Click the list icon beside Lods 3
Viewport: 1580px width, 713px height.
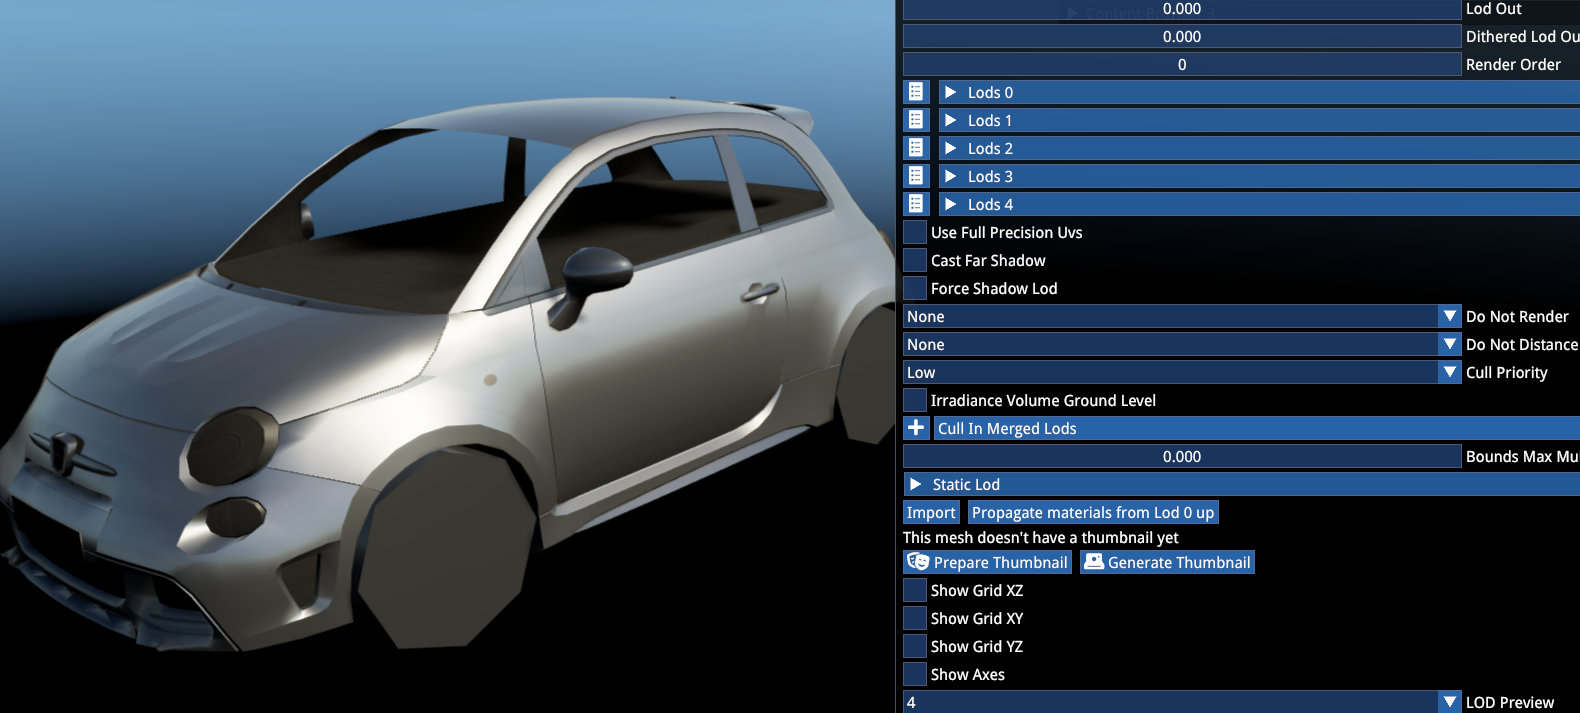916,176
